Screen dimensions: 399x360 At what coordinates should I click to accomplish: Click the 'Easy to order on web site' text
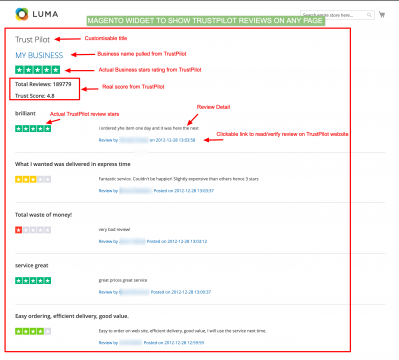(182, 331)
